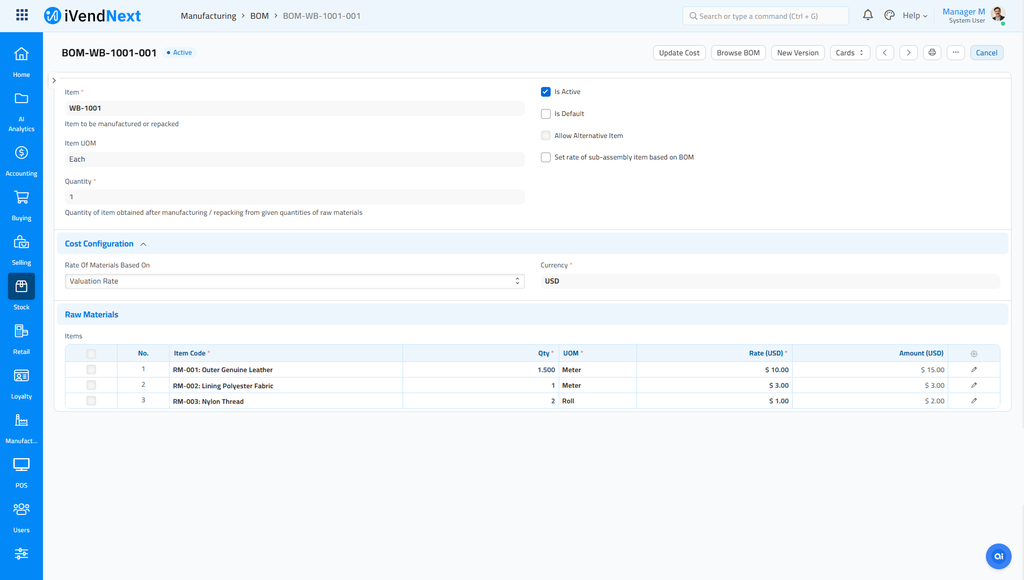Toggle Allow Alternative Item checkbox
Image resolution: width=1024 pixels, height=580 pixels.
coord(546,136)
